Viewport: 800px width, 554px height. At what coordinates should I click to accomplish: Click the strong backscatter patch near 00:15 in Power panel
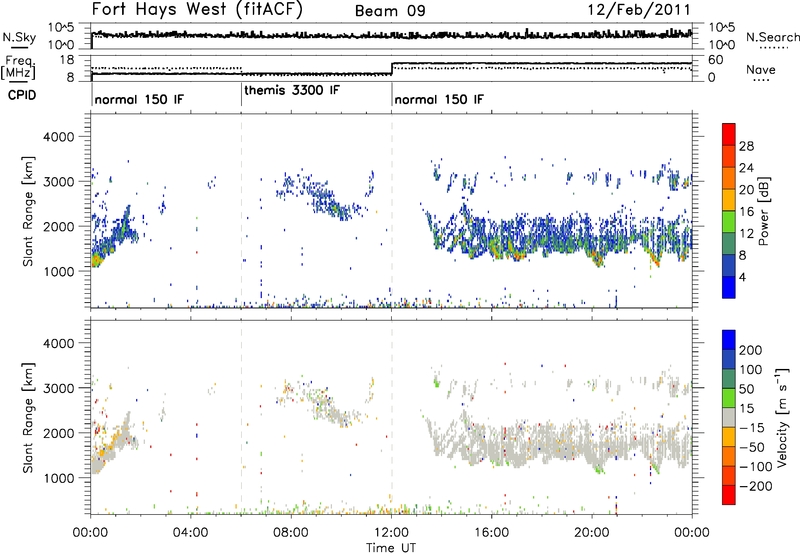[x=97, y=260]
